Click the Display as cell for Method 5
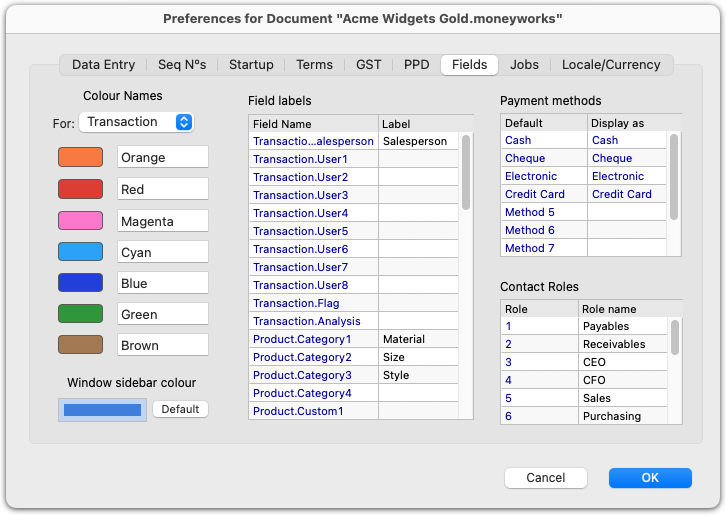The width and height of the screenshot is (726, 515). pos(627,212)
